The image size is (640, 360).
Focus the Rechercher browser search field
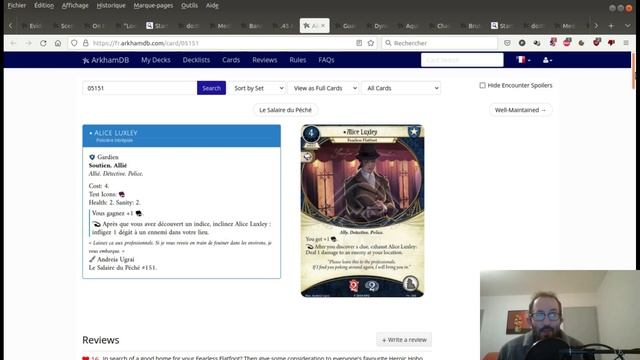pos(440,43)
